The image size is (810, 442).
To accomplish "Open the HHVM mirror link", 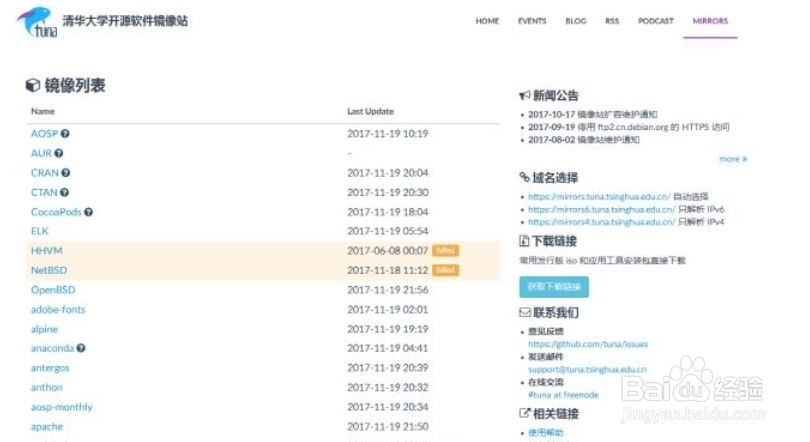I will pyautogui.click(x=46, y=251).
